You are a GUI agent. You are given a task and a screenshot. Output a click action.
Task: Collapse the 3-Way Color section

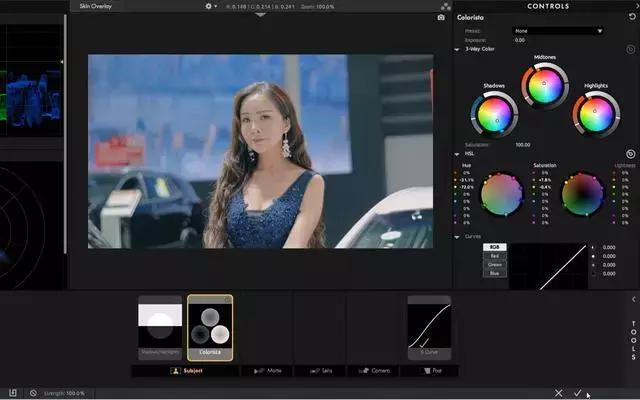[x=457, y=49]
